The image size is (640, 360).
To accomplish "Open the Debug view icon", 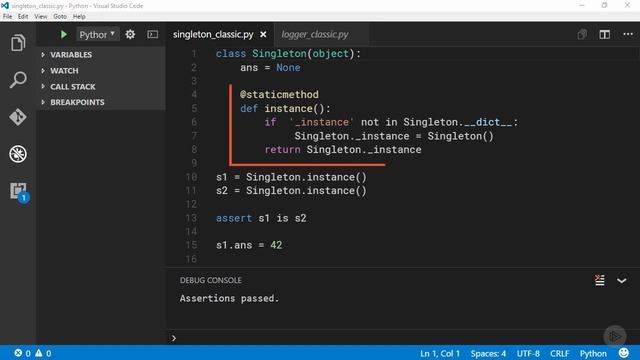I will tap(18, 154).
